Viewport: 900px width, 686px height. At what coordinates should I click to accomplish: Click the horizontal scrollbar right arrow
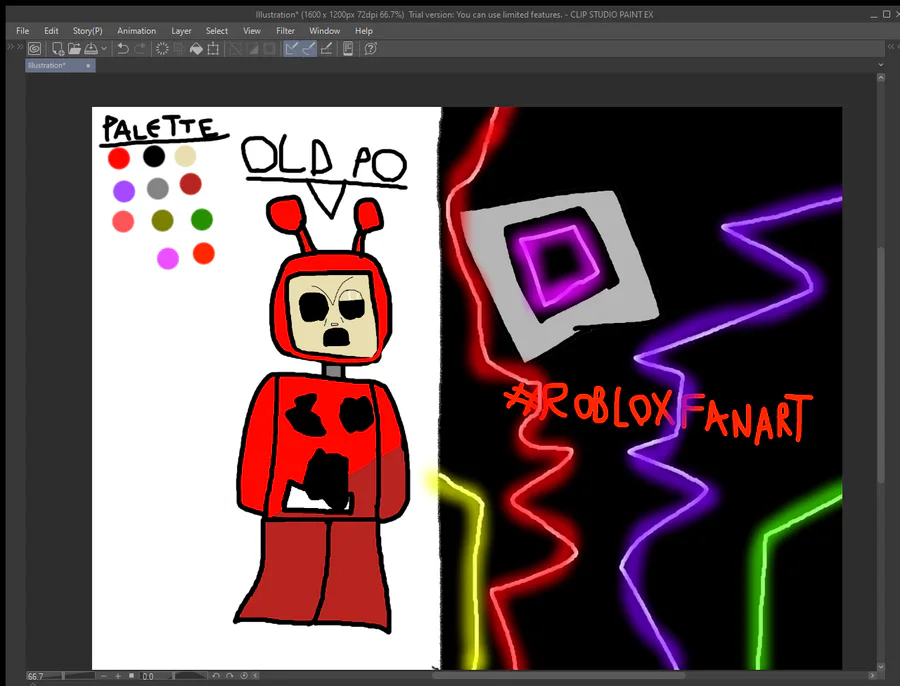[x=872, y=676]
